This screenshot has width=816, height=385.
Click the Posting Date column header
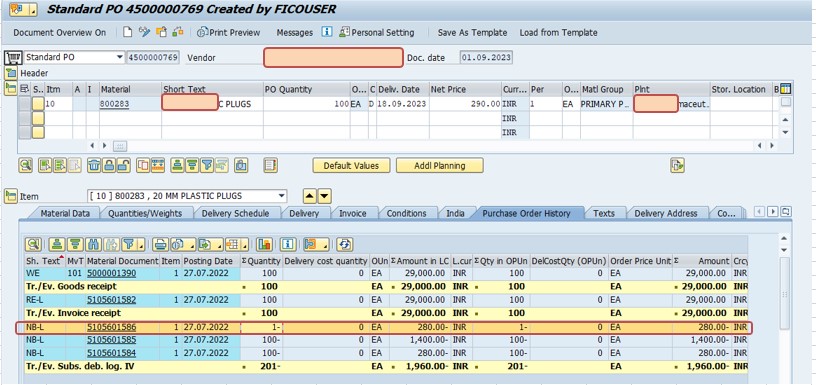click(211, 261)
